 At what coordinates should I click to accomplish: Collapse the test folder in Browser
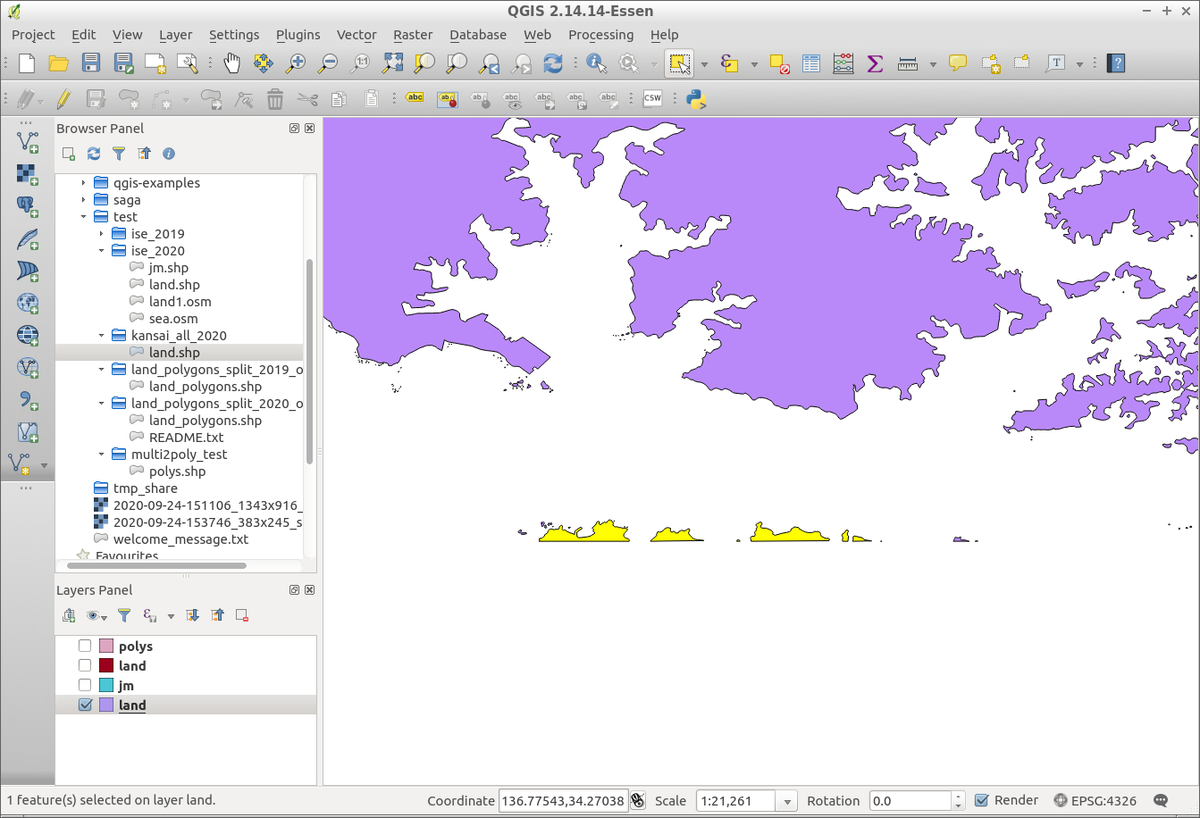pyautogui.click(x=84, y=217)
